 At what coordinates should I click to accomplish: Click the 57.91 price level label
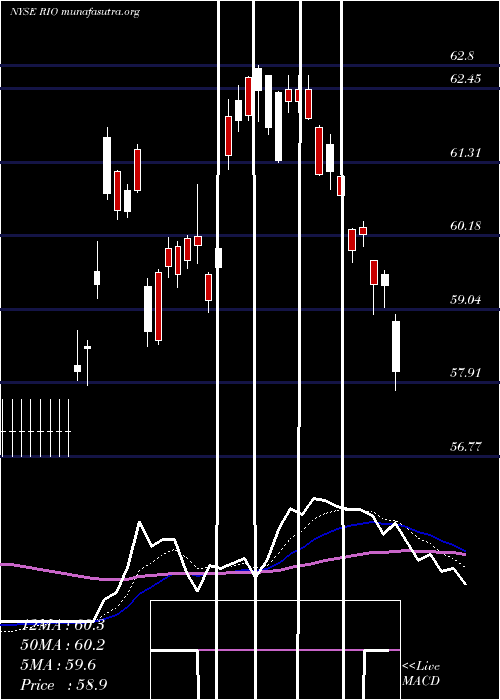[466, 373]
